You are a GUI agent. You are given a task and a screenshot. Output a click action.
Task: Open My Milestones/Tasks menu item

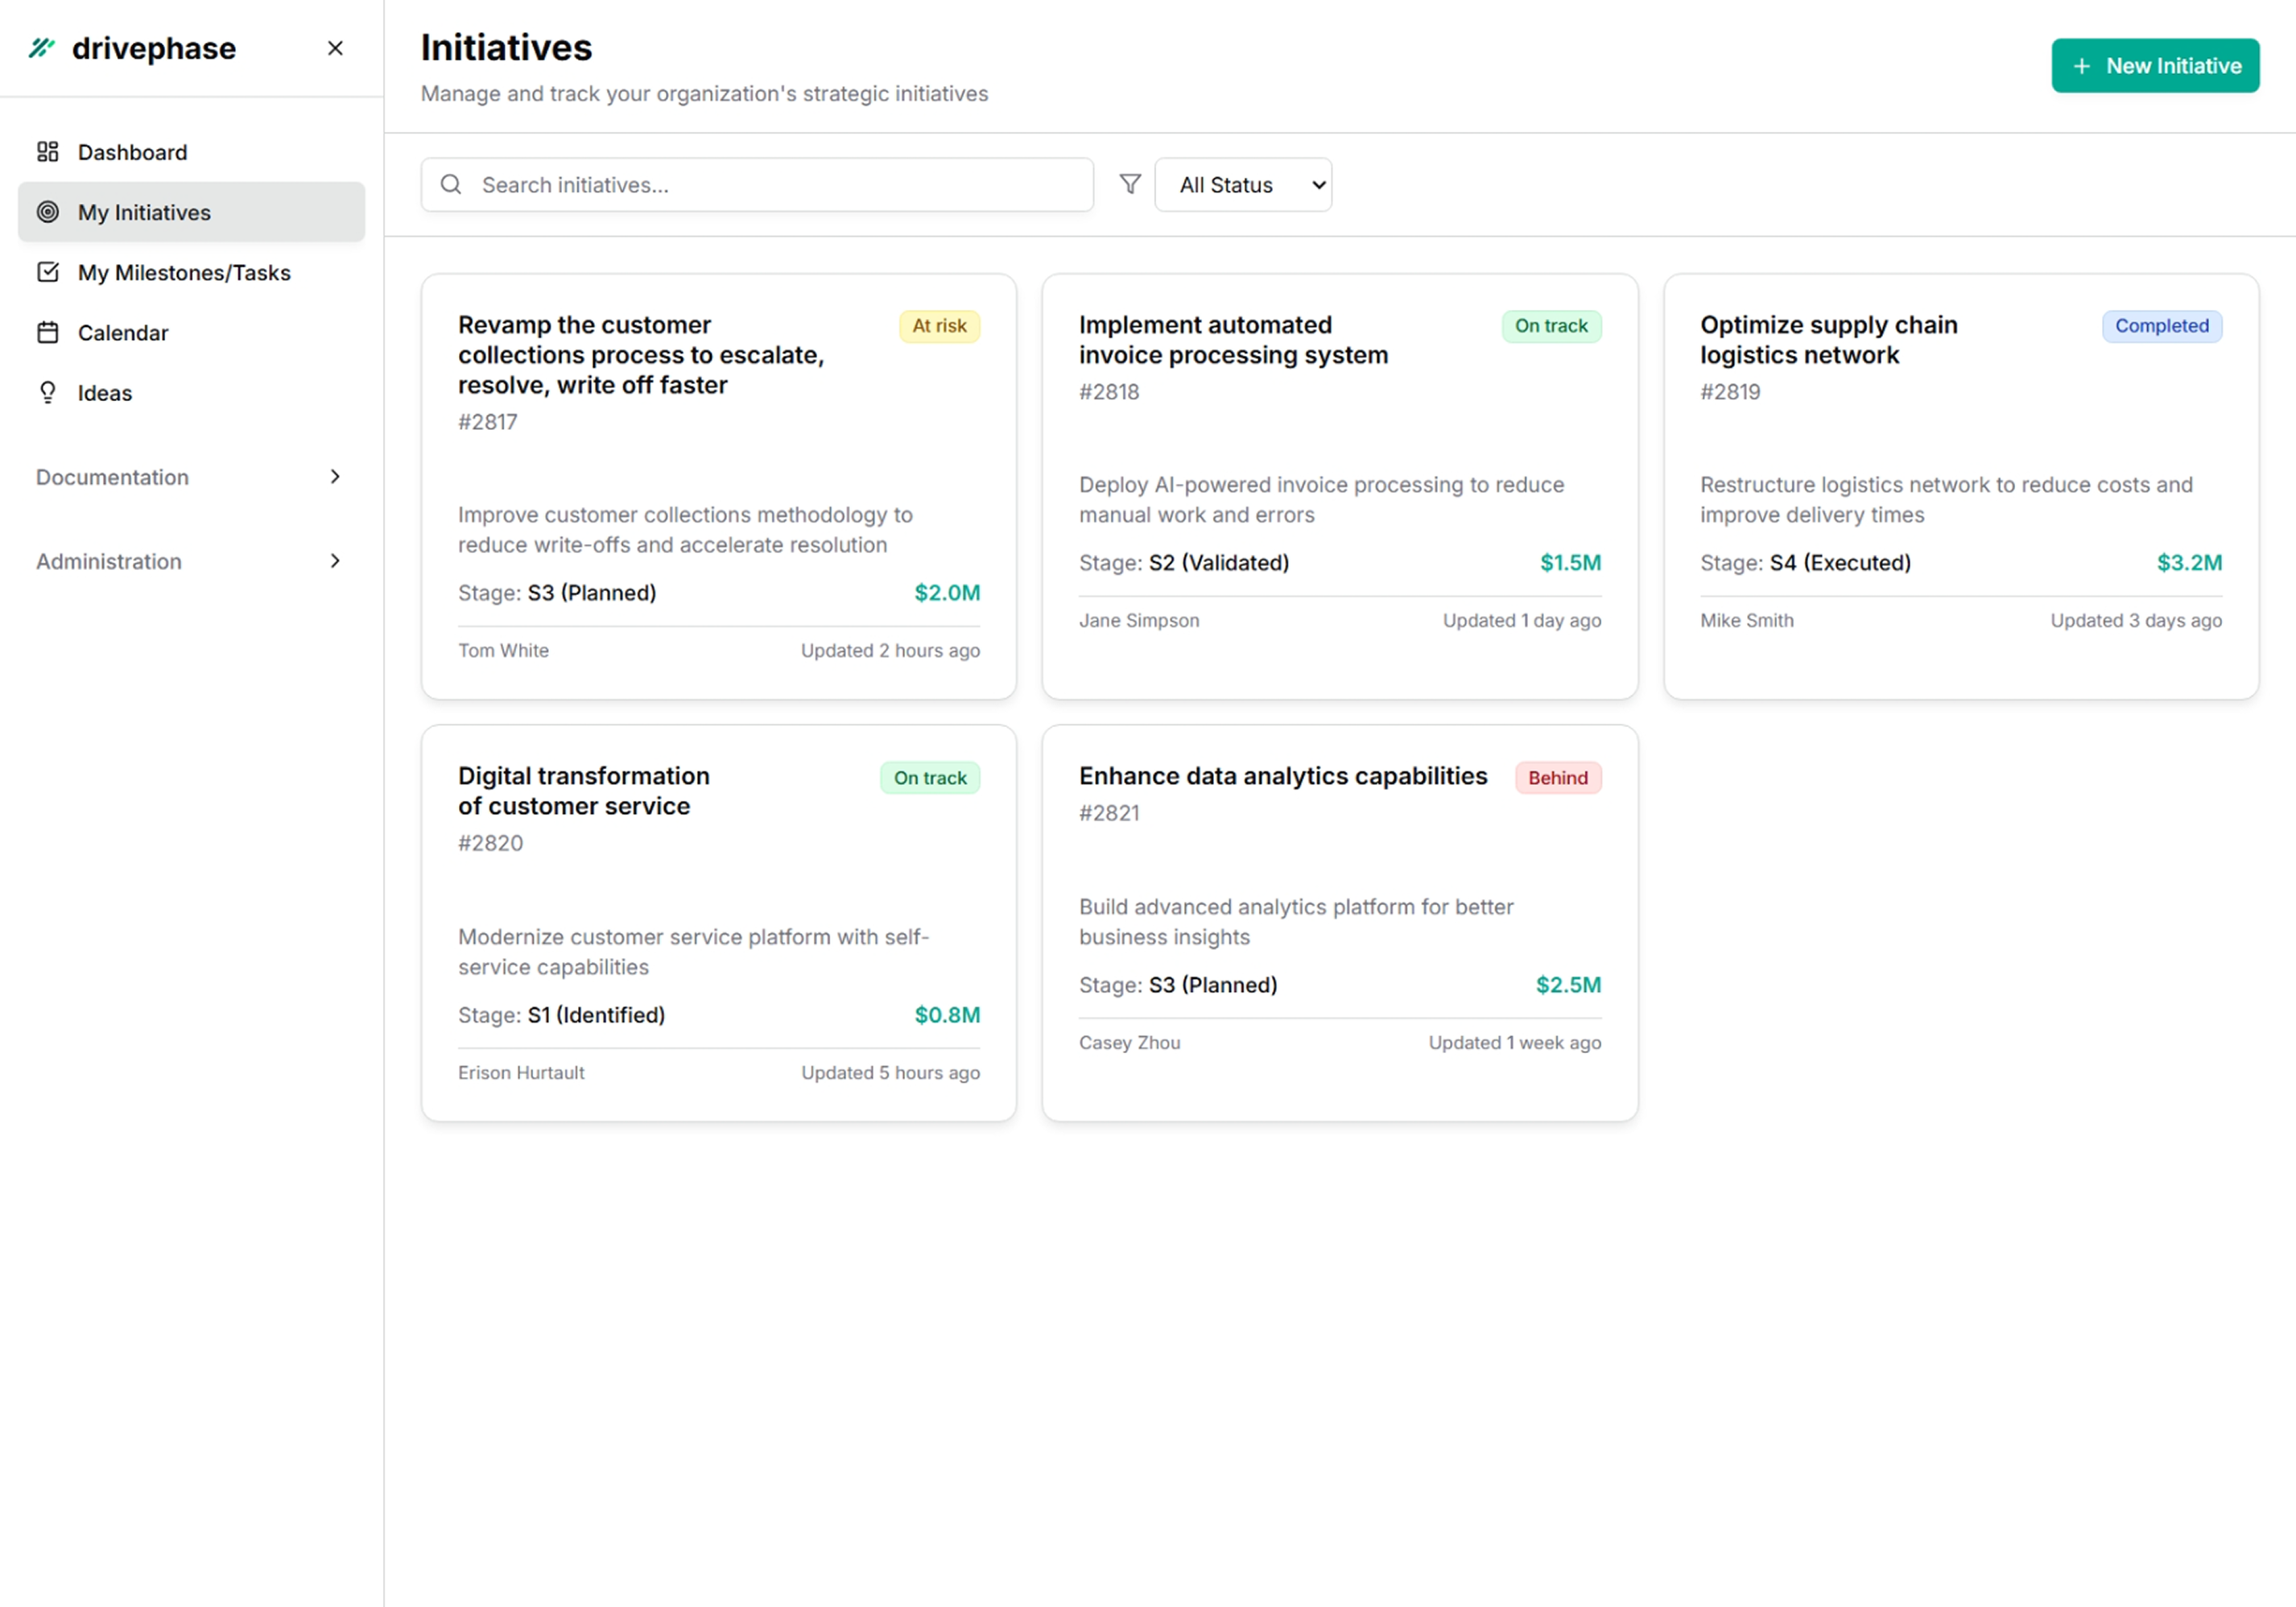coord(184,272)
